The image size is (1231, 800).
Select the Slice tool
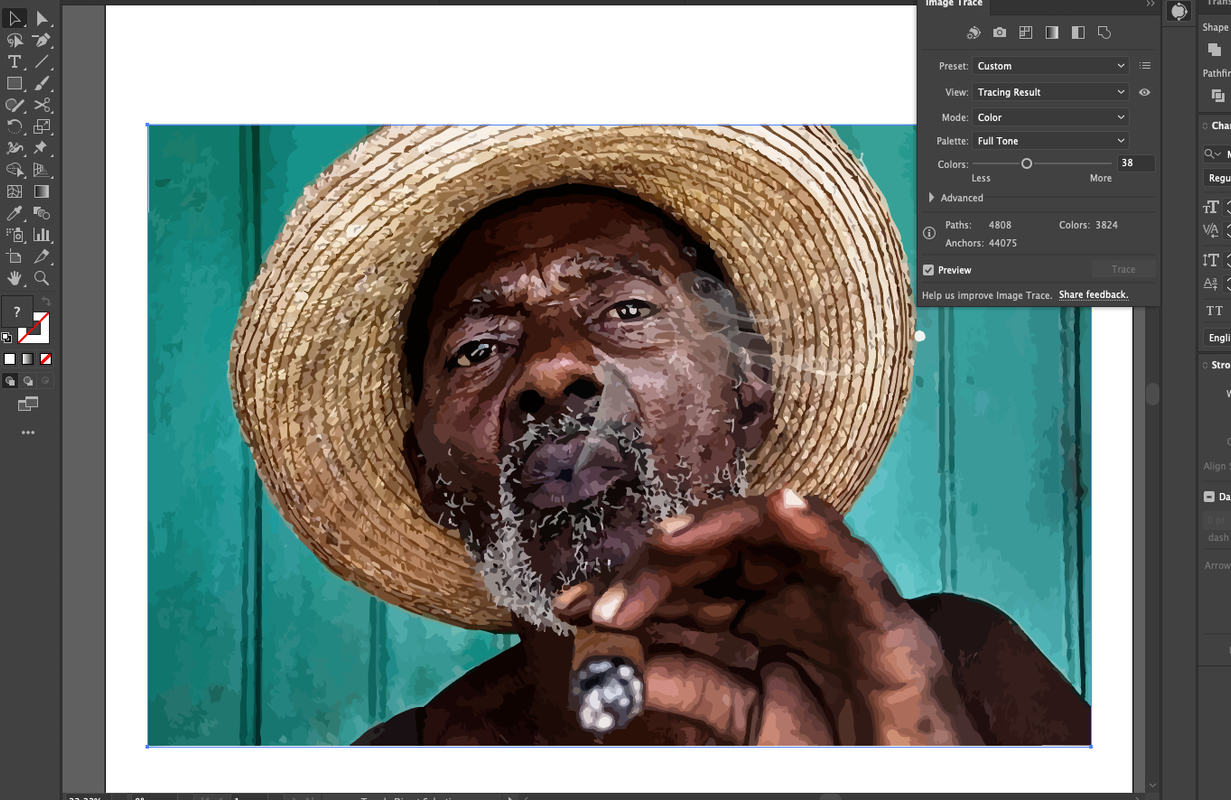(x=42, y=257)
